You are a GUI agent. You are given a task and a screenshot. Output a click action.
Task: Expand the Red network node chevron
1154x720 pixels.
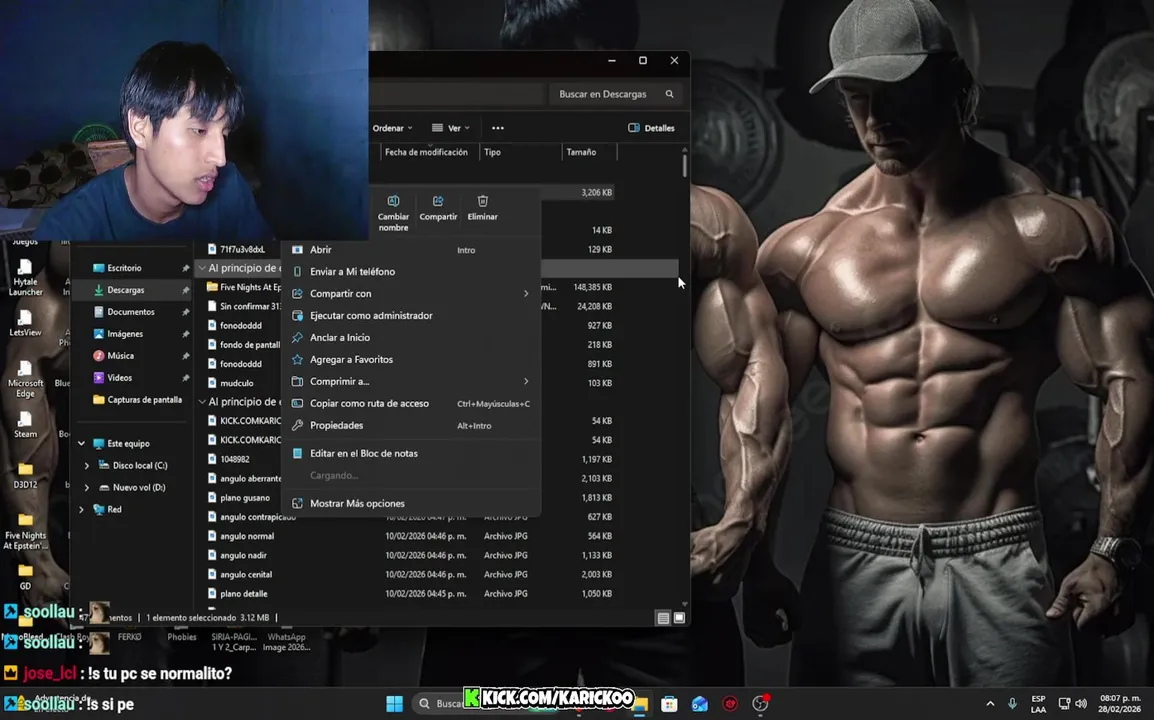click(x=82, y=509)
